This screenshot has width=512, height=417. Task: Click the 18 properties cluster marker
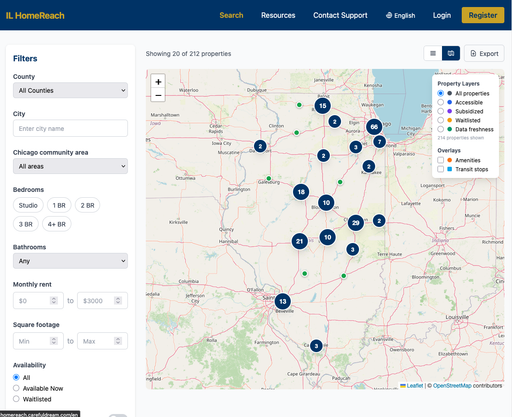tap(301, 192)
